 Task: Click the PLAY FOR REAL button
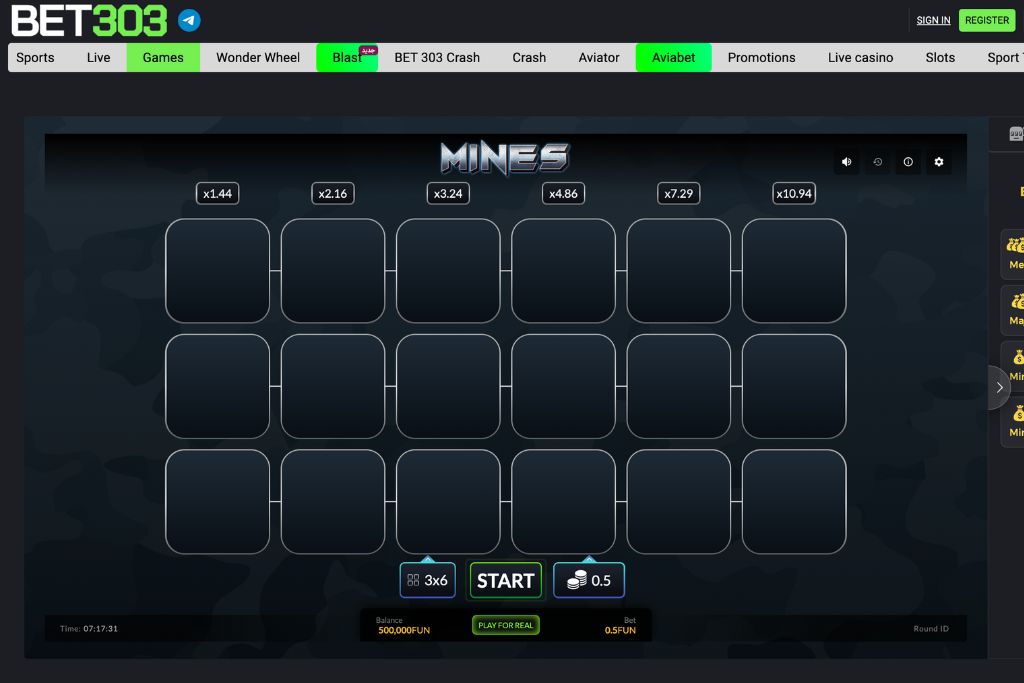tap(505, 625)
